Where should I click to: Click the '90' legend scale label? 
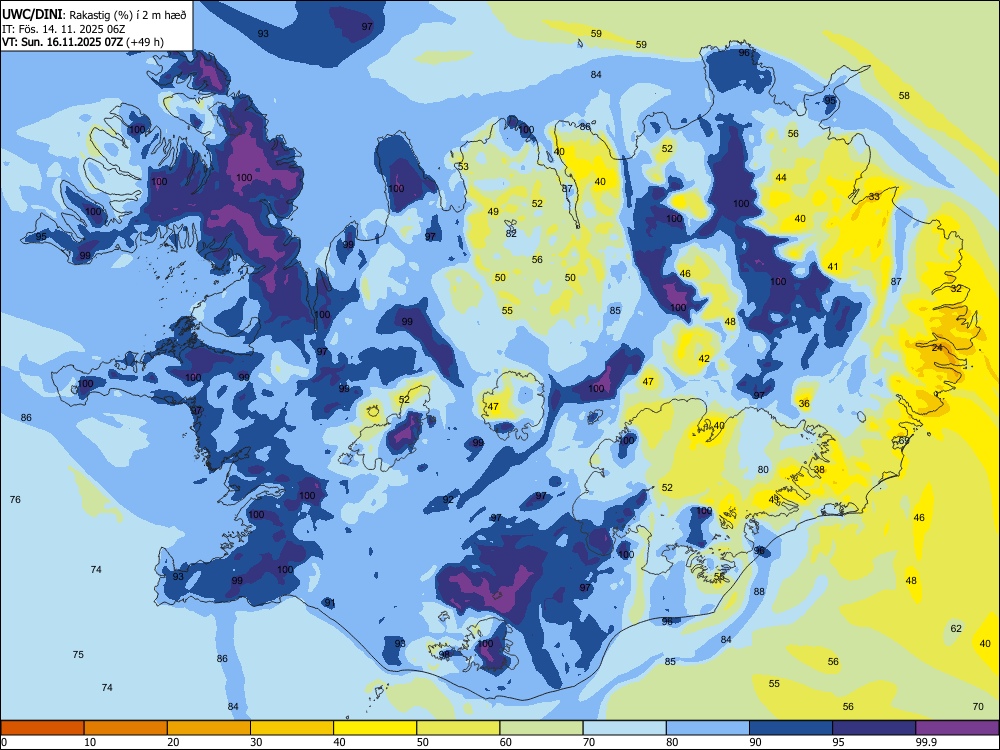click(x=755, y=742)
